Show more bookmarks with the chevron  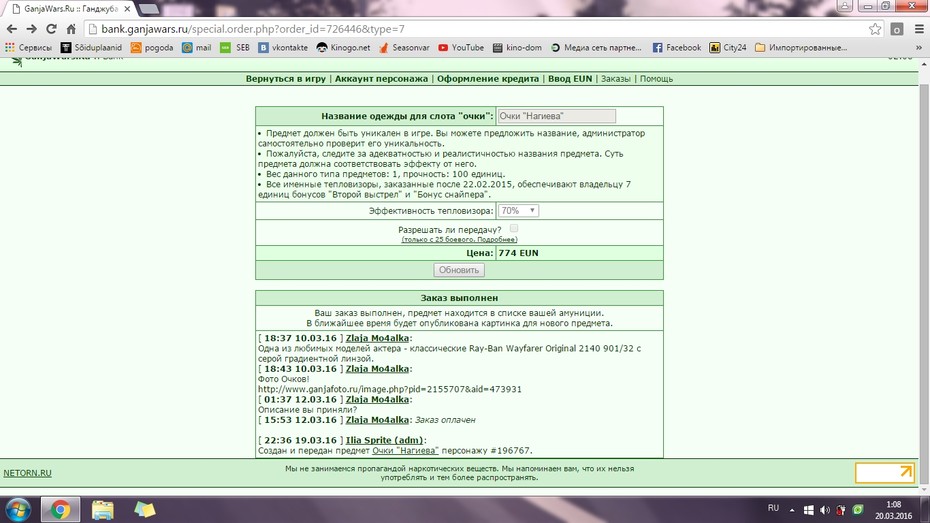pos(919,47)
